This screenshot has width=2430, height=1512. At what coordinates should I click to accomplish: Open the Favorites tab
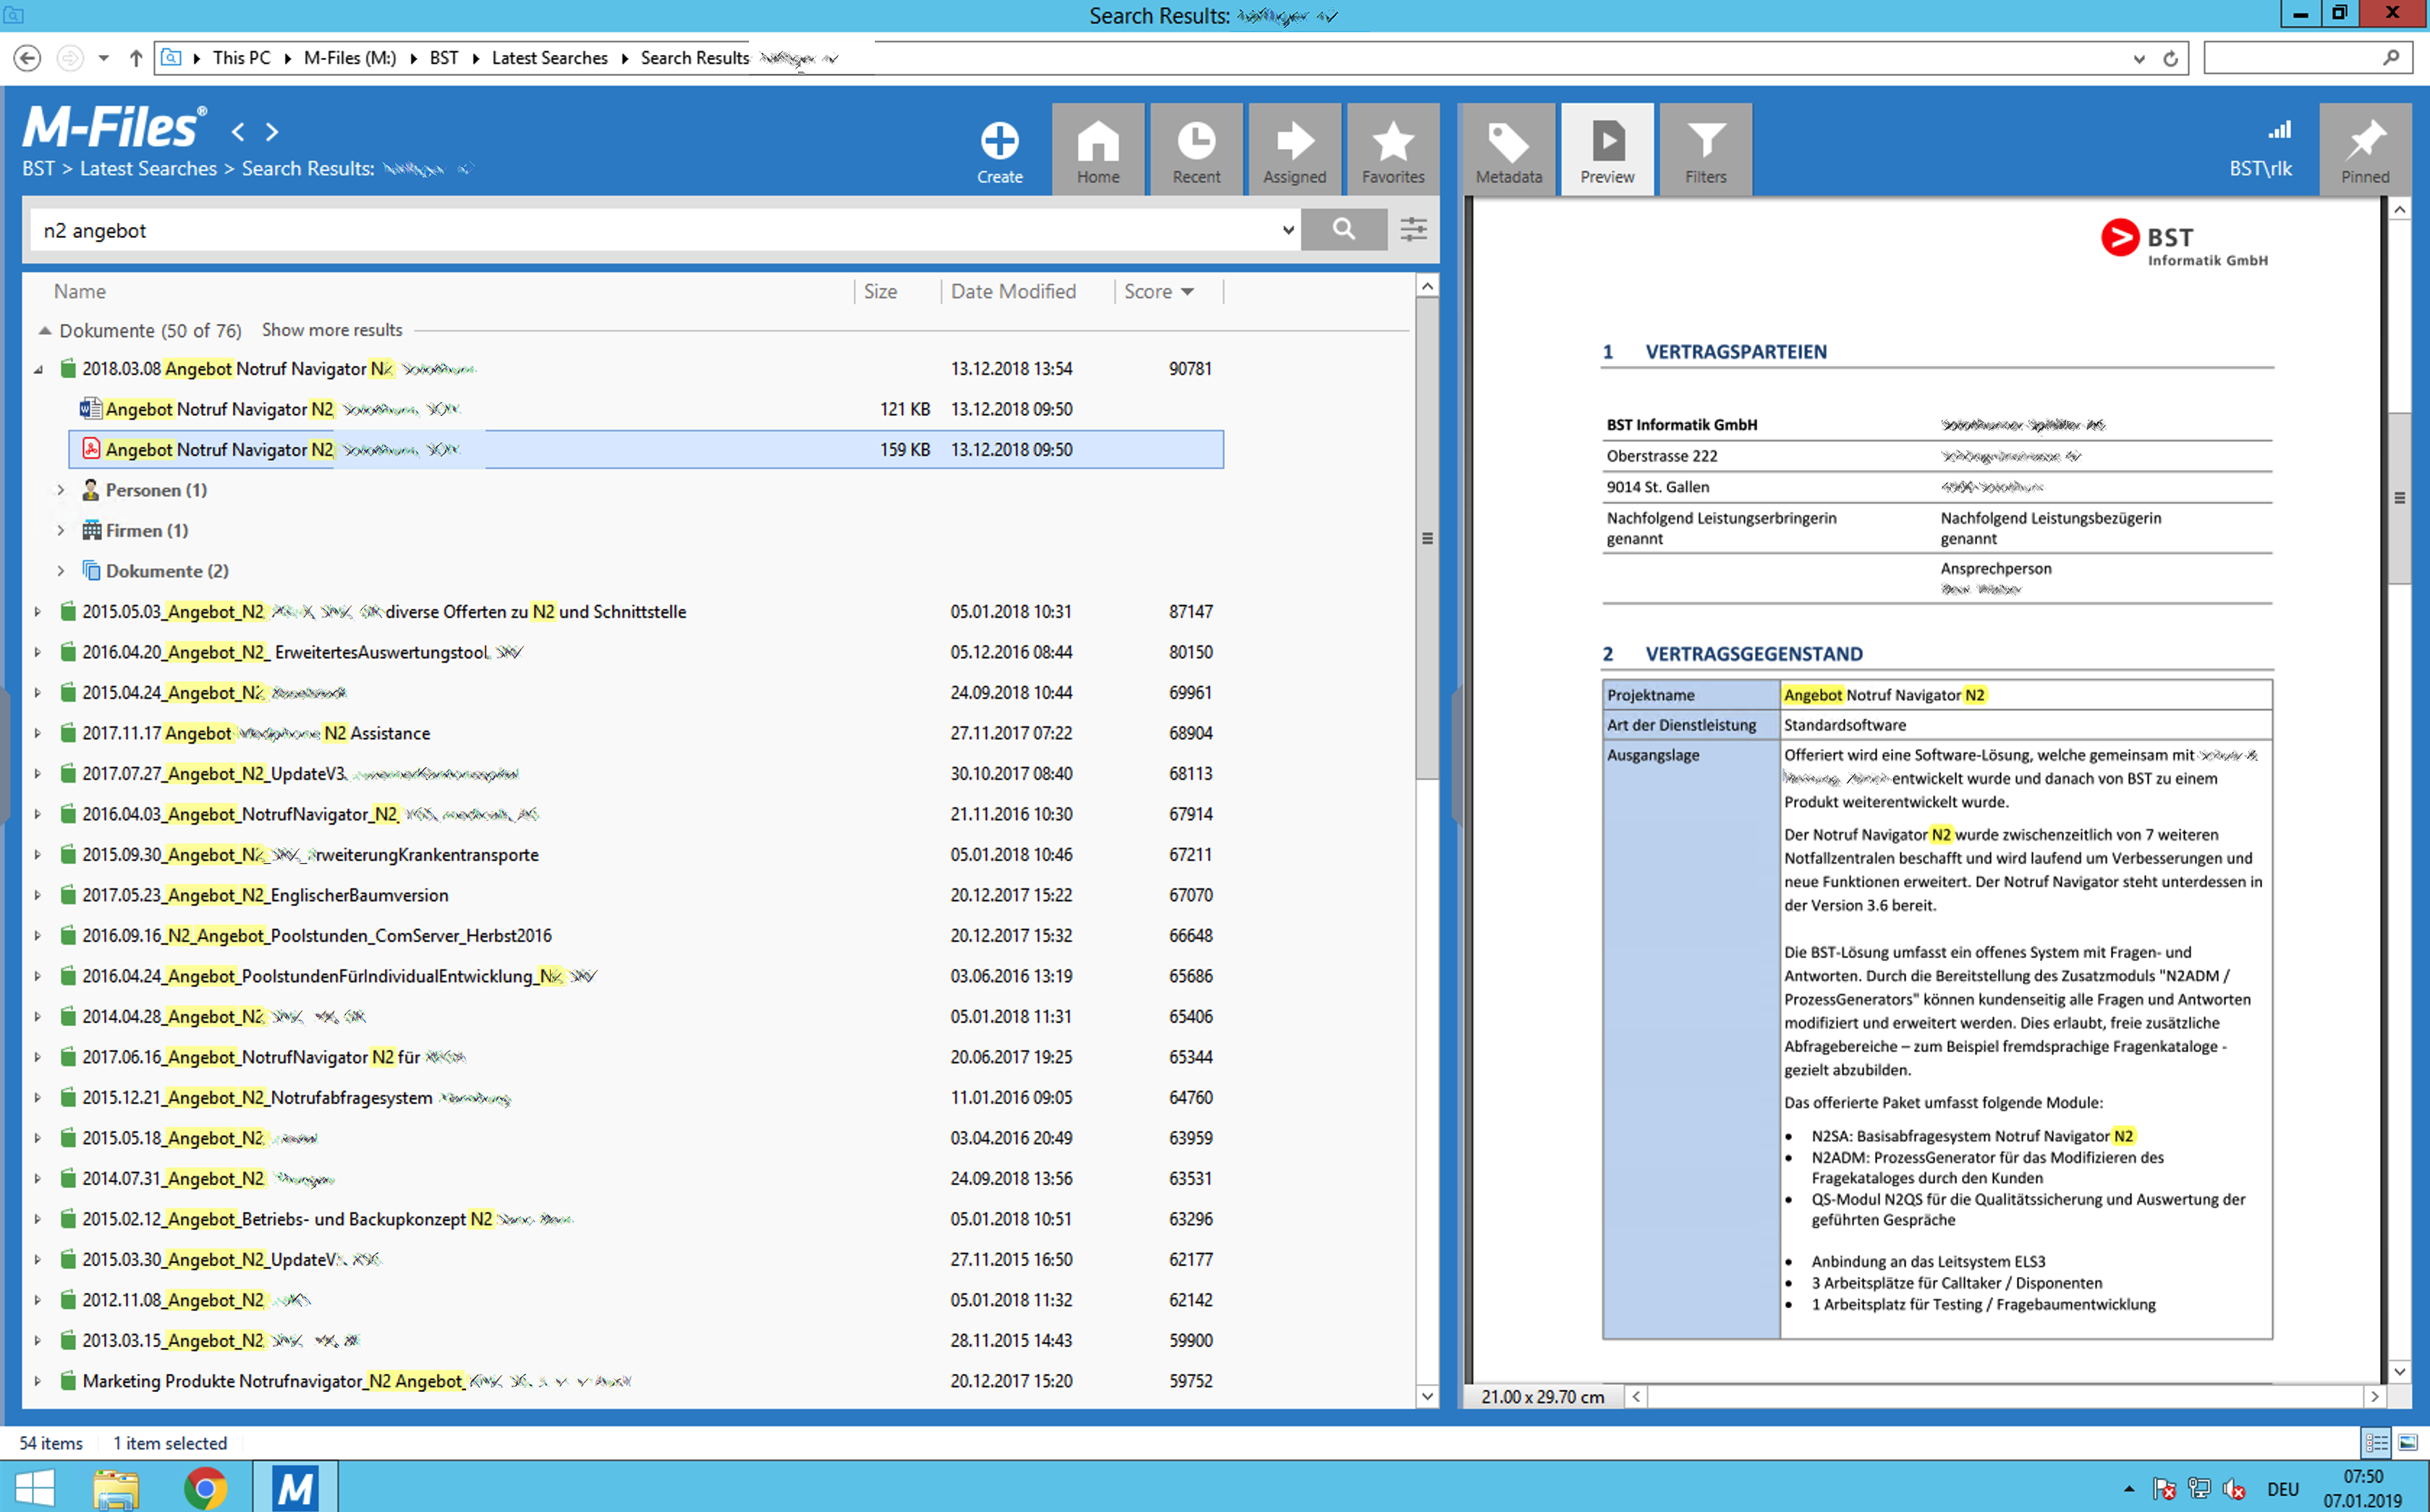click(1392, 149)
